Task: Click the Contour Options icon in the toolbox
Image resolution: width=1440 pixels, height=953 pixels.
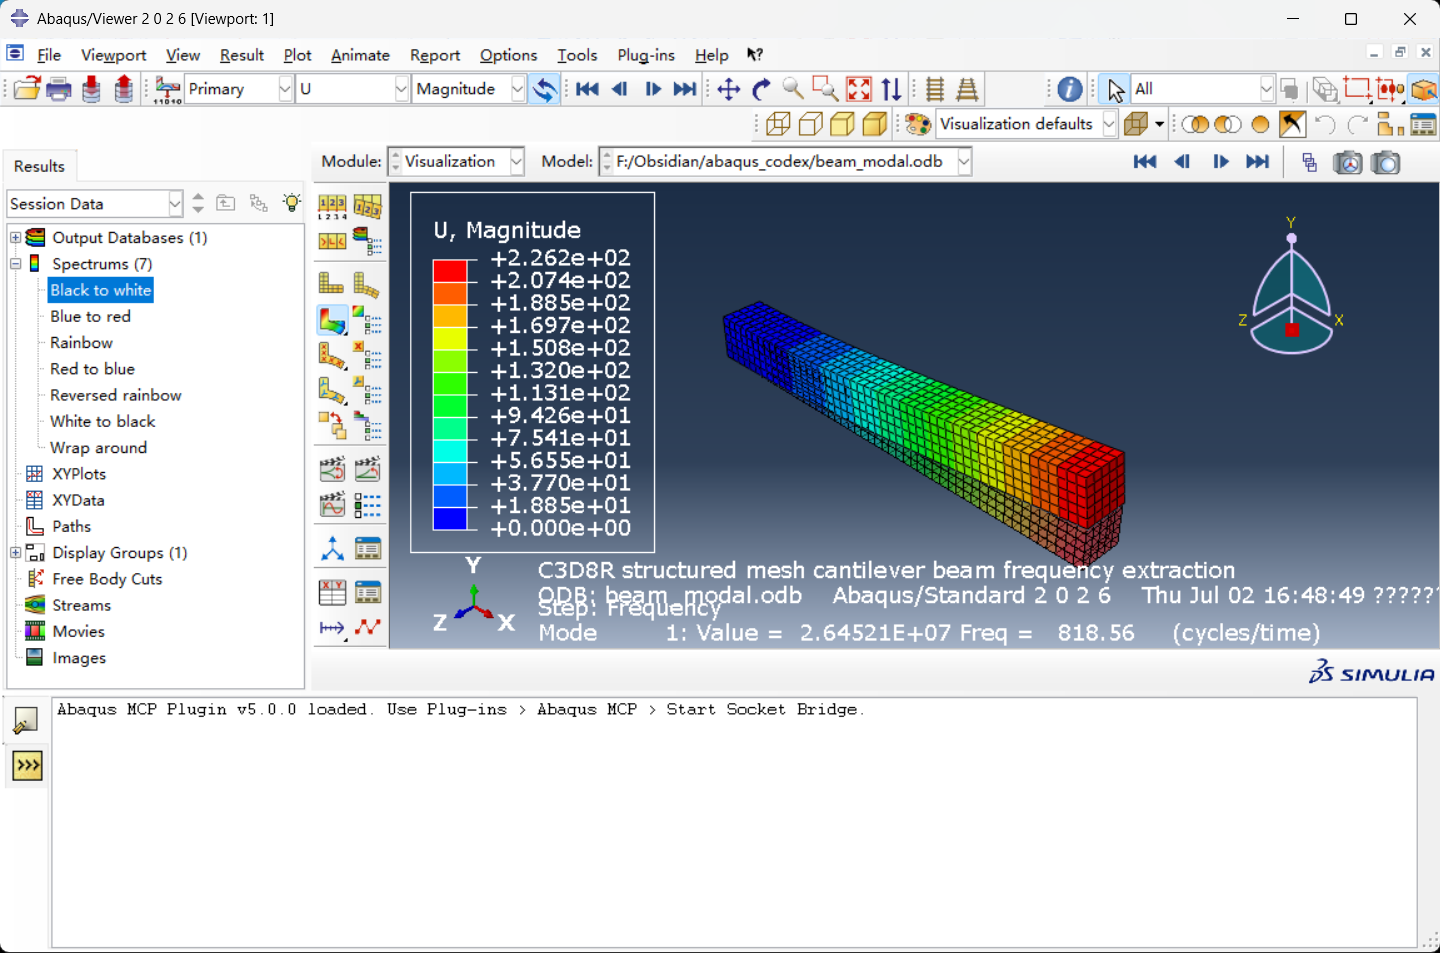Action: point(367,320)
